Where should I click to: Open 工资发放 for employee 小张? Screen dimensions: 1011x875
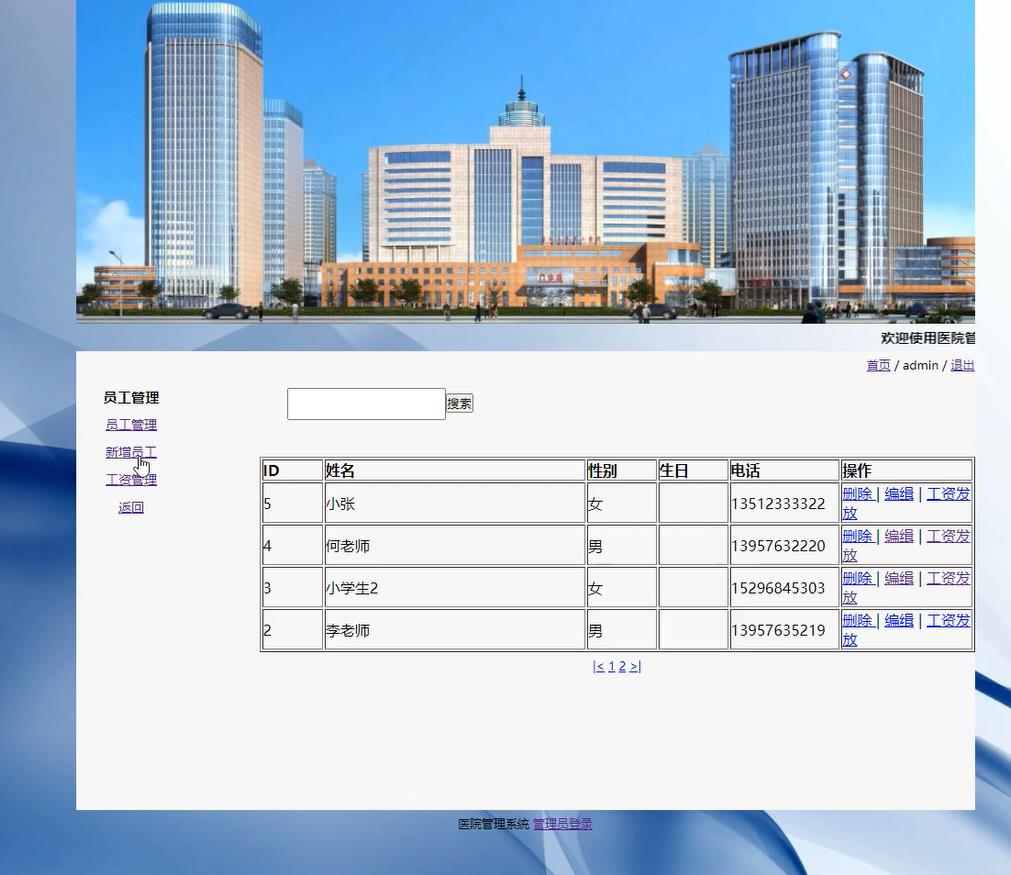coord(948,494)
